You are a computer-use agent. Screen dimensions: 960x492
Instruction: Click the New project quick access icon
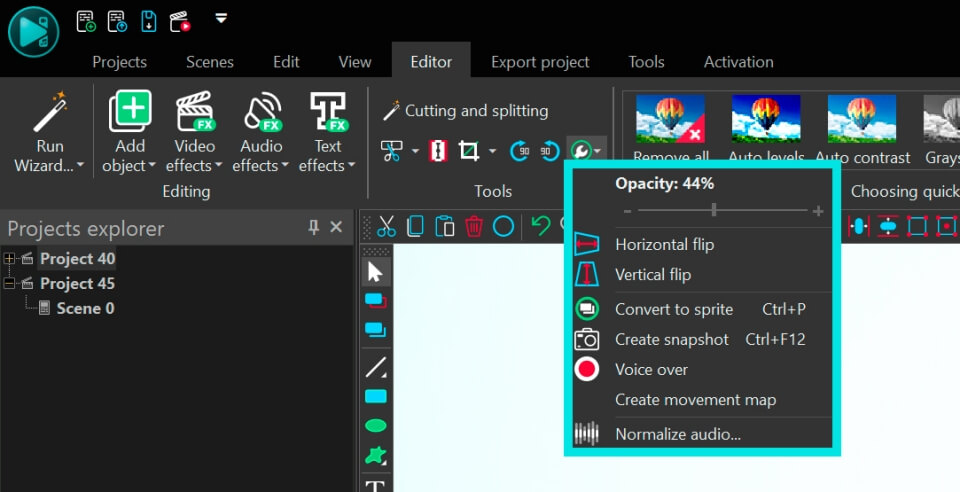click(86, 21)
